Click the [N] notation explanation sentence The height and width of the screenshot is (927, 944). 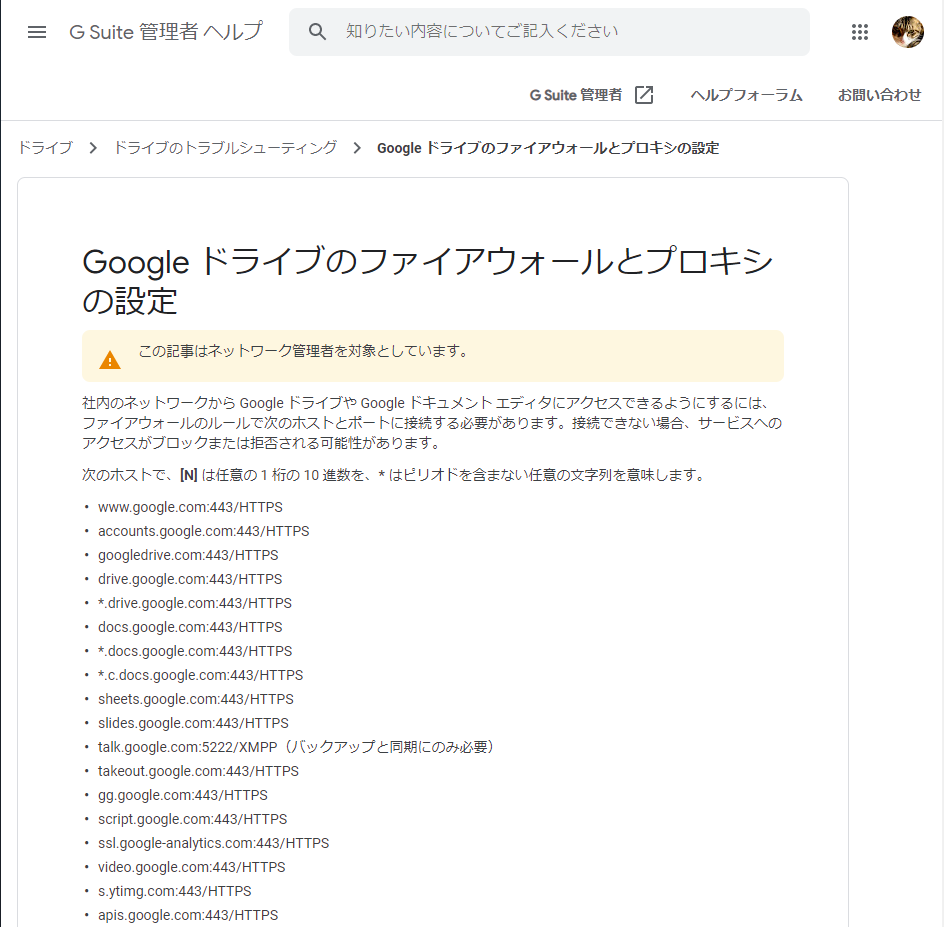pos(394,476)
